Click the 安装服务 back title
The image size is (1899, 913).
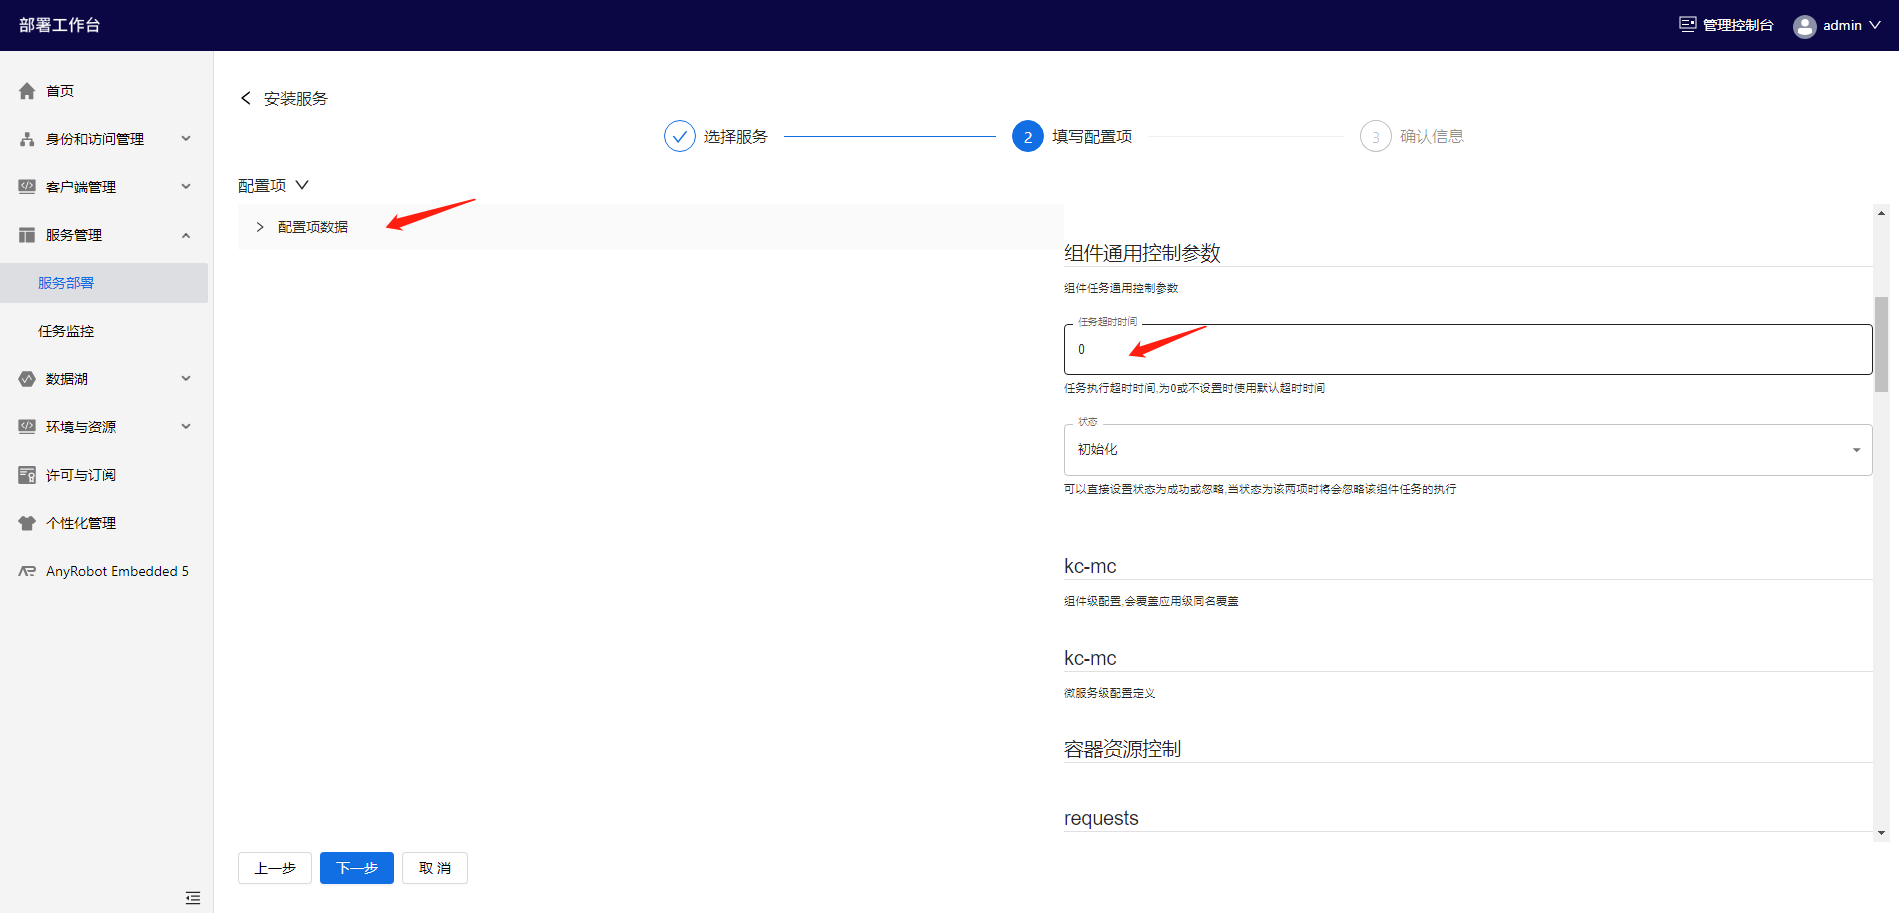[x=296, y=98]
